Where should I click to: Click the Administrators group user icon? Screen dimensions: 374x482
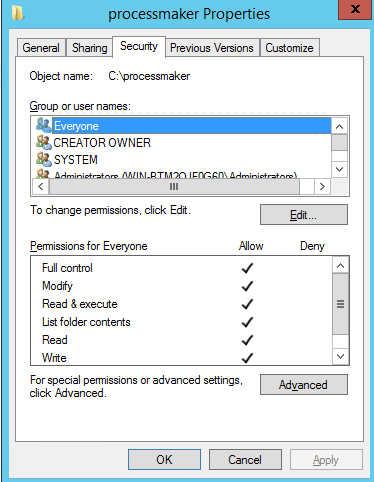click(x=44, y=173)
